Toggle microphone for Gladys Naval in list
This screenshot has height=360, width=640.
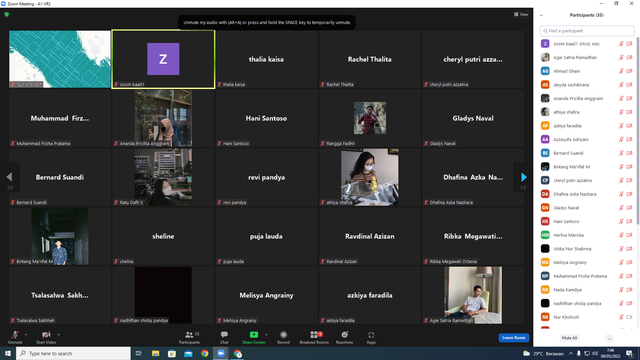pyautogui.click(x=621, y=208)
